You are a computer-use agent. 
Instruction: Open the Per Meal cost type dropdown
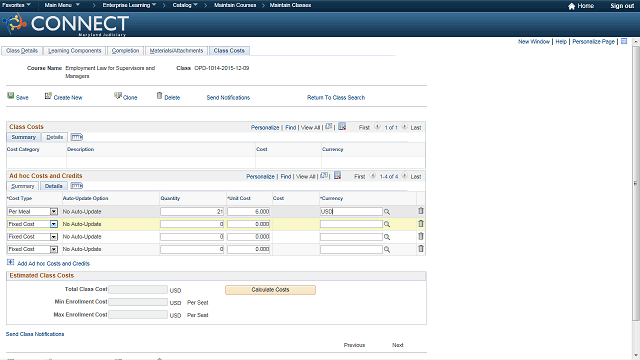[x=53, y=211]
